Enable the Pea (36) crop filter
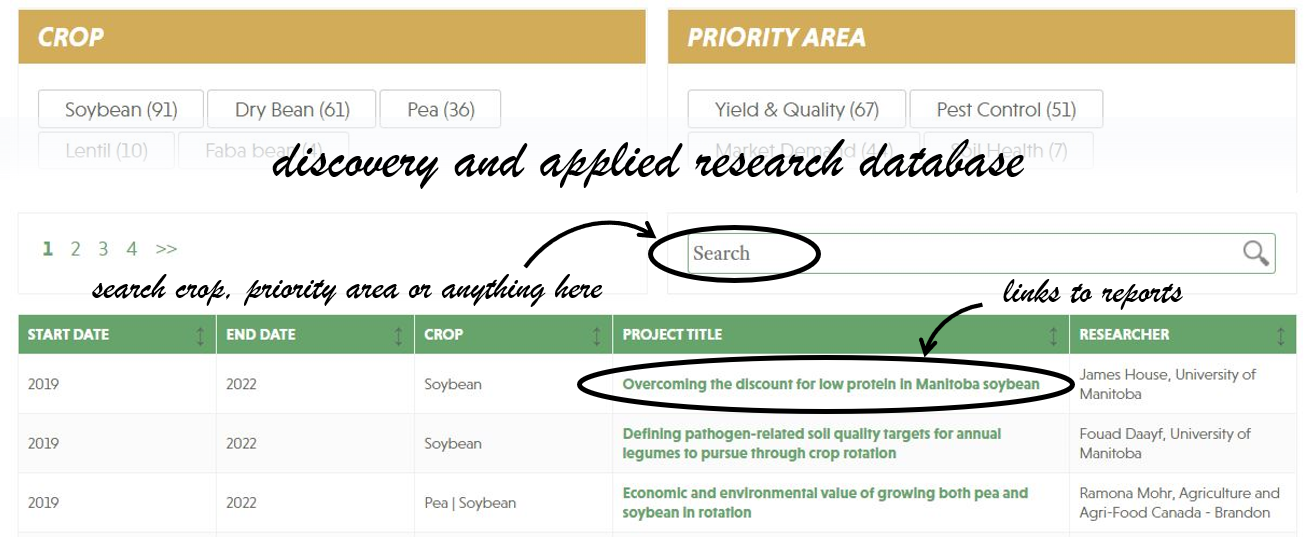Viewport: 1306px width, 537px height. click(x=440, y=110)
